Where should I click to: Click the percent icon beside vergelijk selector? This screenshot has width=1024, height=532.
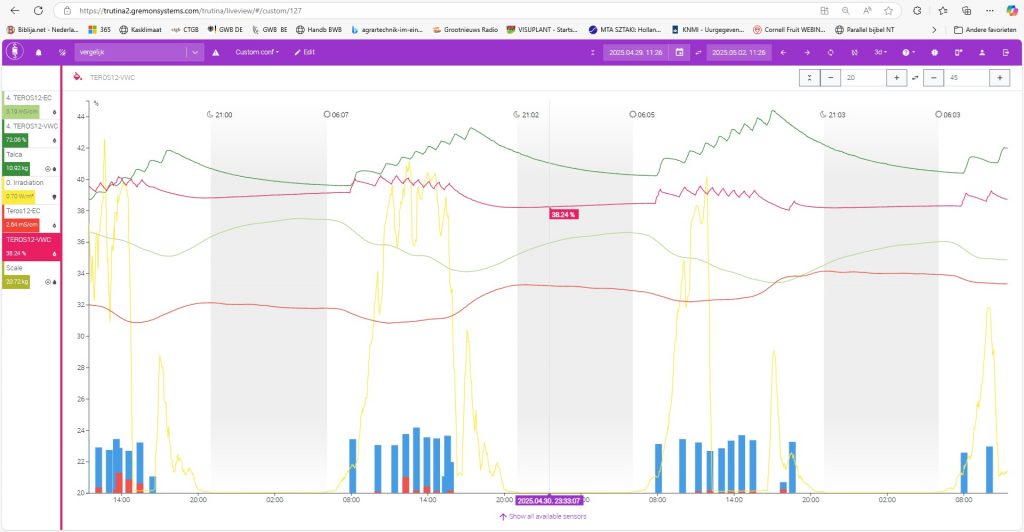click(62, 52)
